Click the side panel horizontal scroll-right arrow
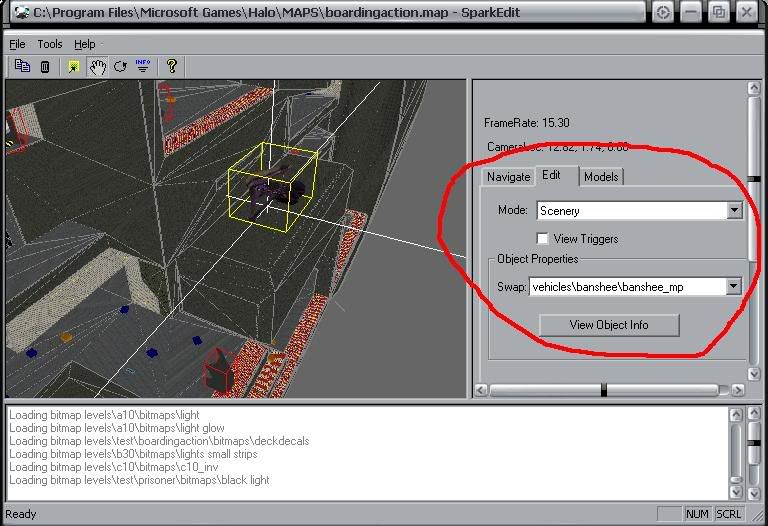The width and height of the screenshot is (768, 526). point(737,390)
